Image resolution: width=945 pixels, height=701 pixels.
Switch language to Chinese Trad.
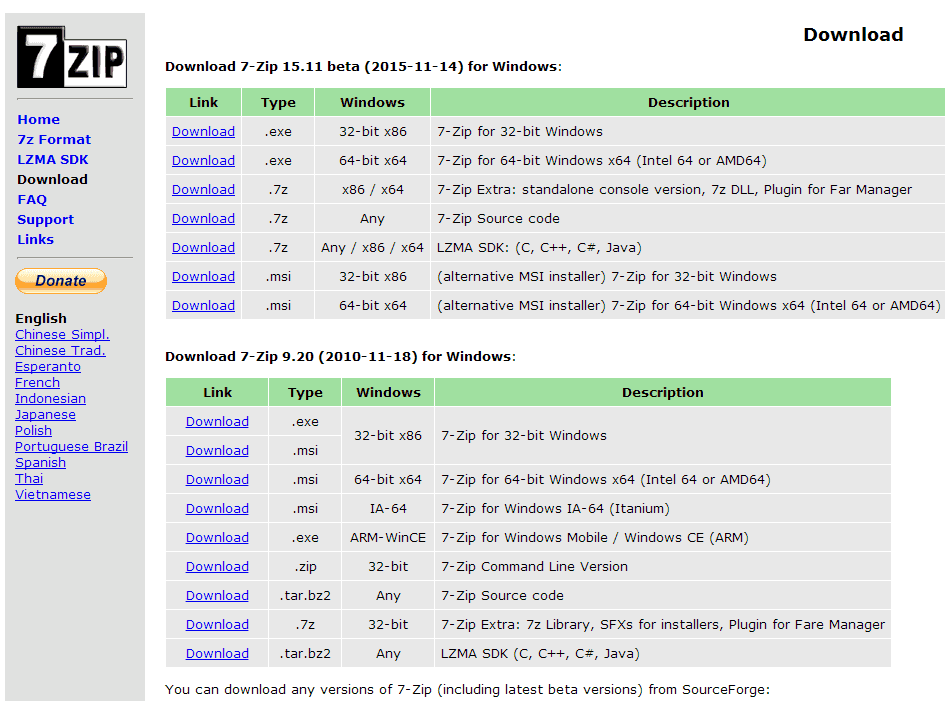60,350
